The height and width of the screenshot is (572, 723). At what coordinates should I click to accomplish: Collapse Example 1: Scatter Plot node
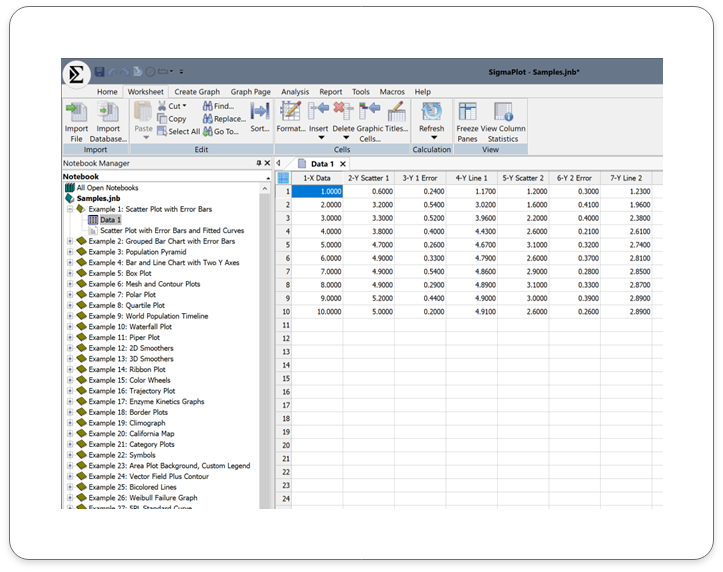point(69,209)
